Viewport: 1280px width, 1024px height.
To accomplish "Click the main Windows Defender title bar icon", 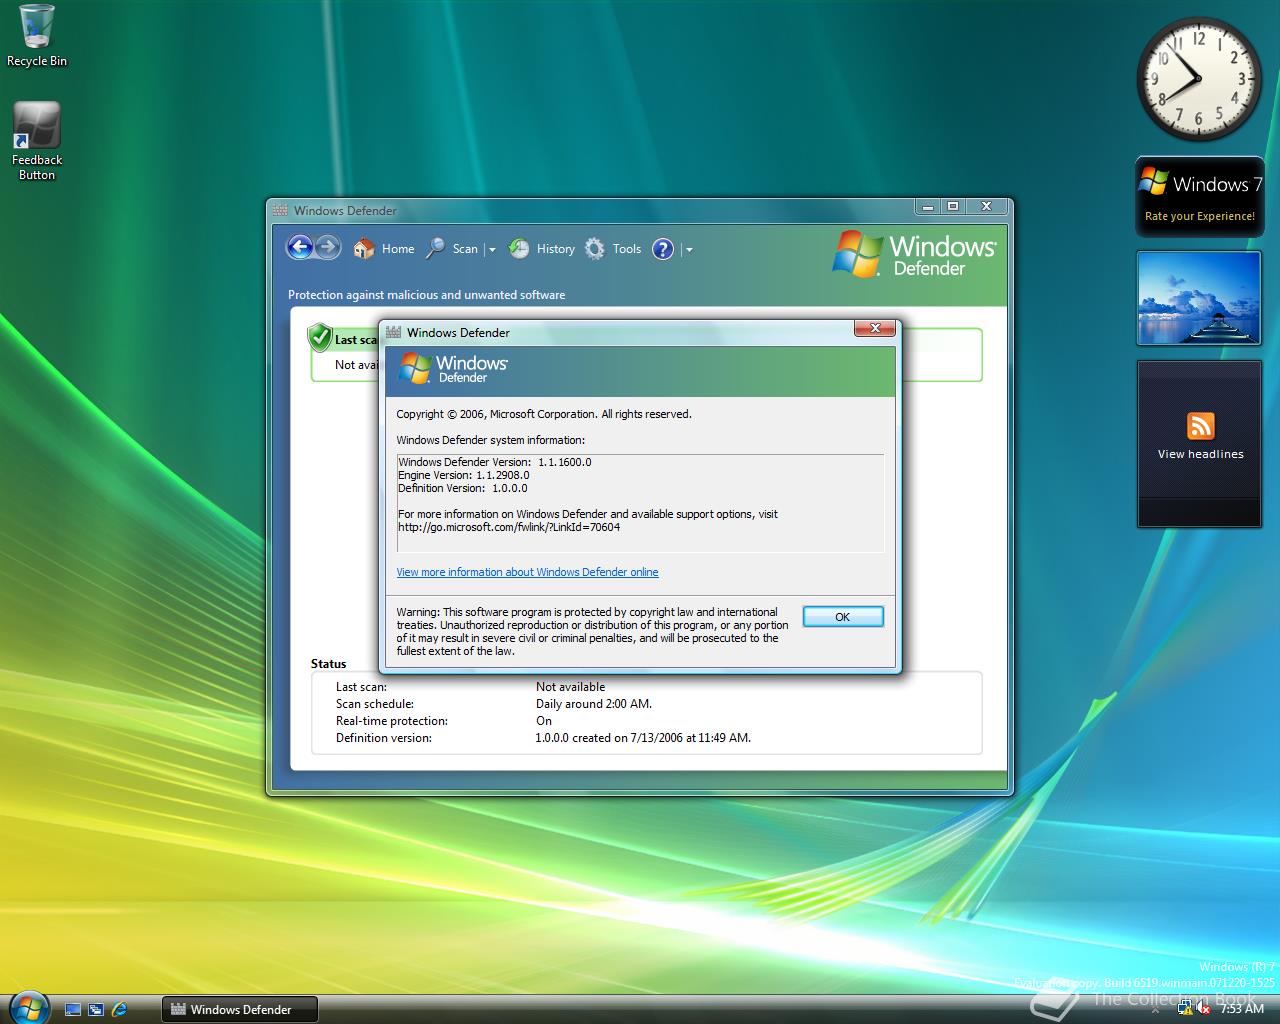I will [281, 210].
